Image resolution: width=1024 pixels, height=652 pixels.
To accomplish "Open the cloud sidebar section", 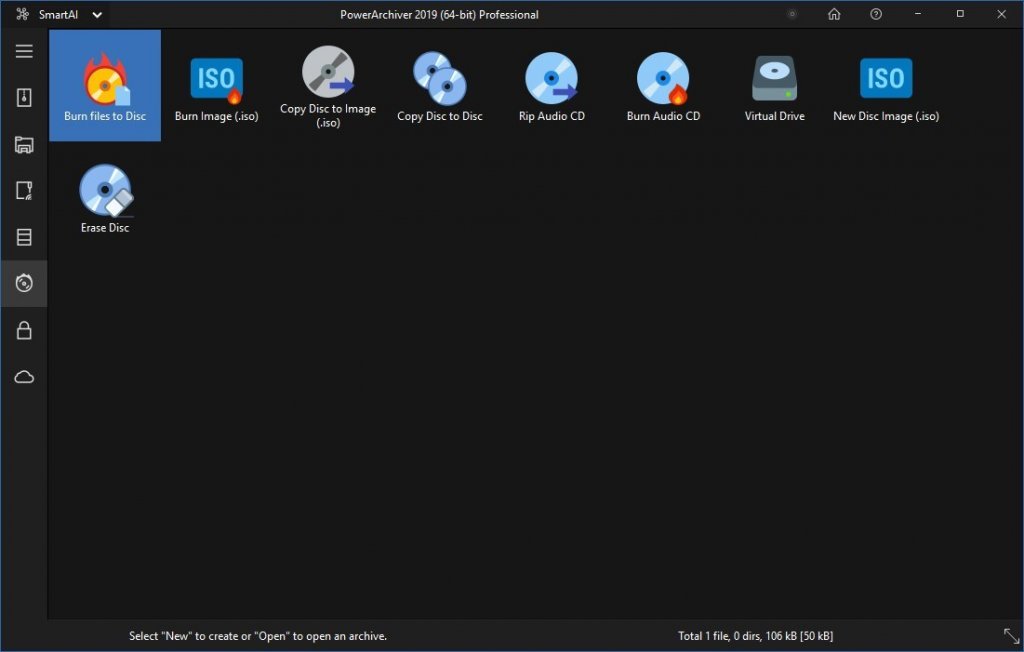I will point(24,377).
